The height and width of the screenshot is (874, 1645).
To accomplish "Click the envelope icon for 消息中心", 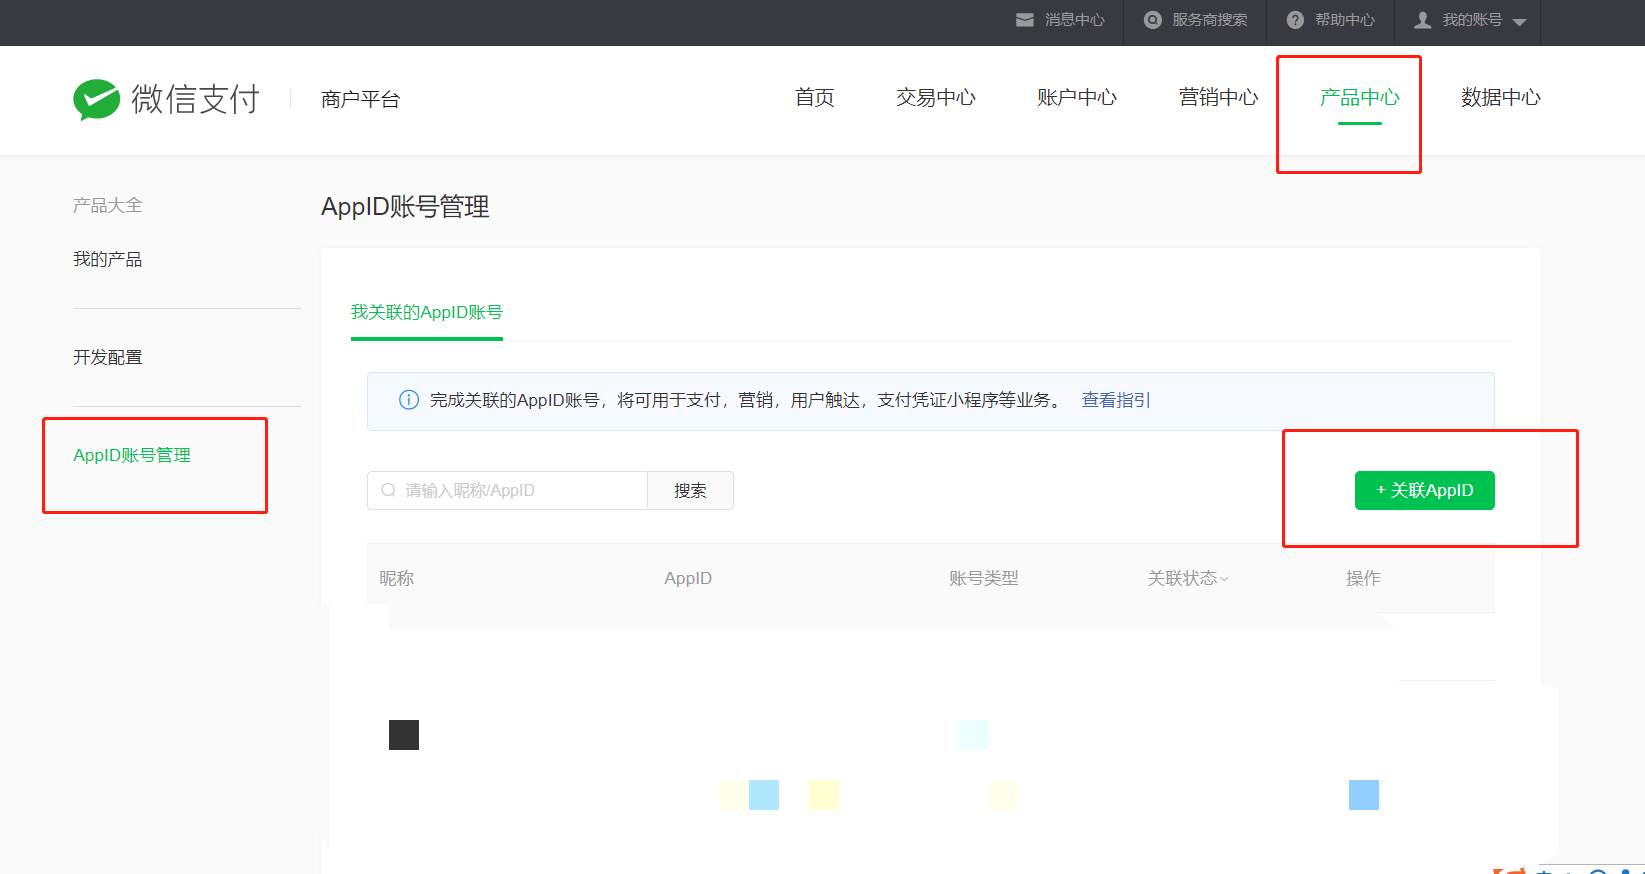I will coord(1025,20).
